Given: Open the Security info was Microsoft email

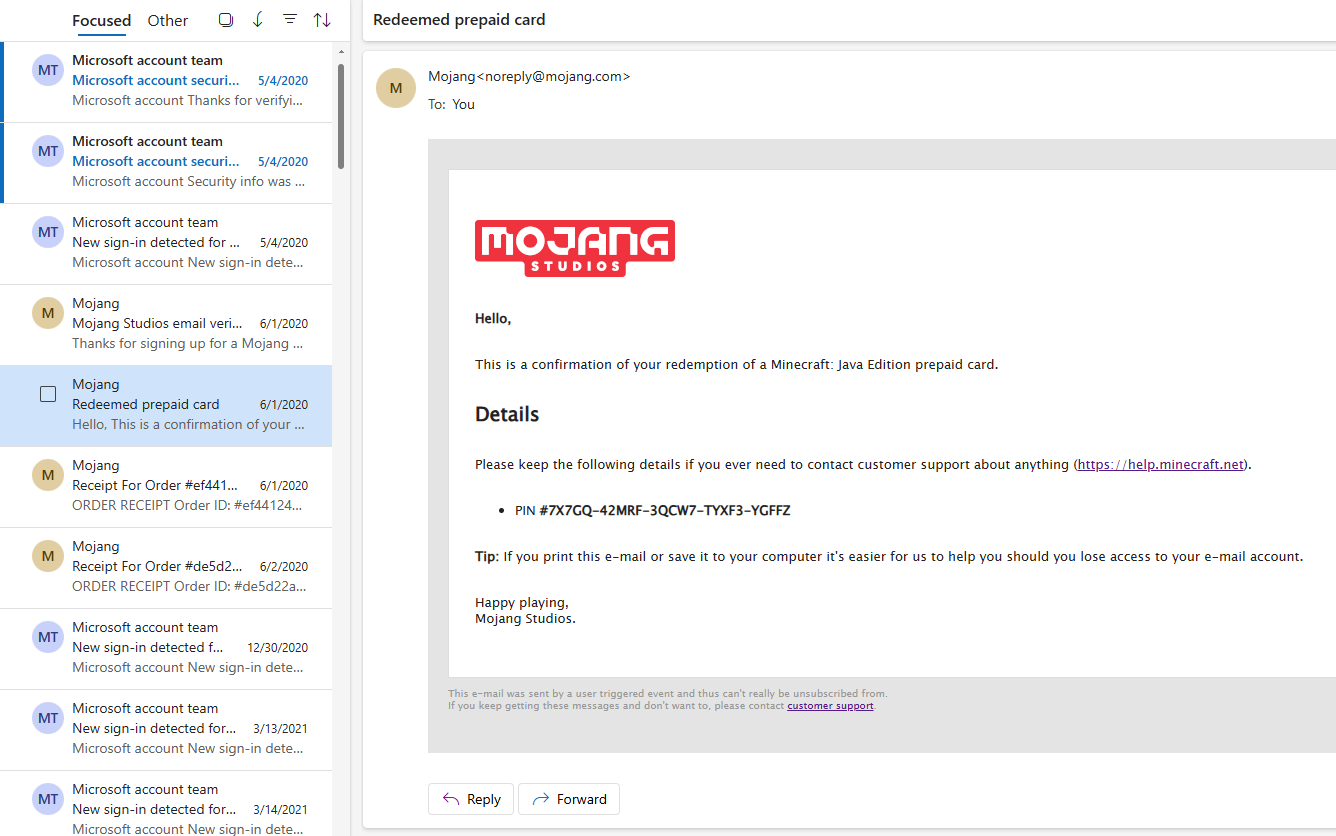Looking at the screenshot, I should point(166,162).
